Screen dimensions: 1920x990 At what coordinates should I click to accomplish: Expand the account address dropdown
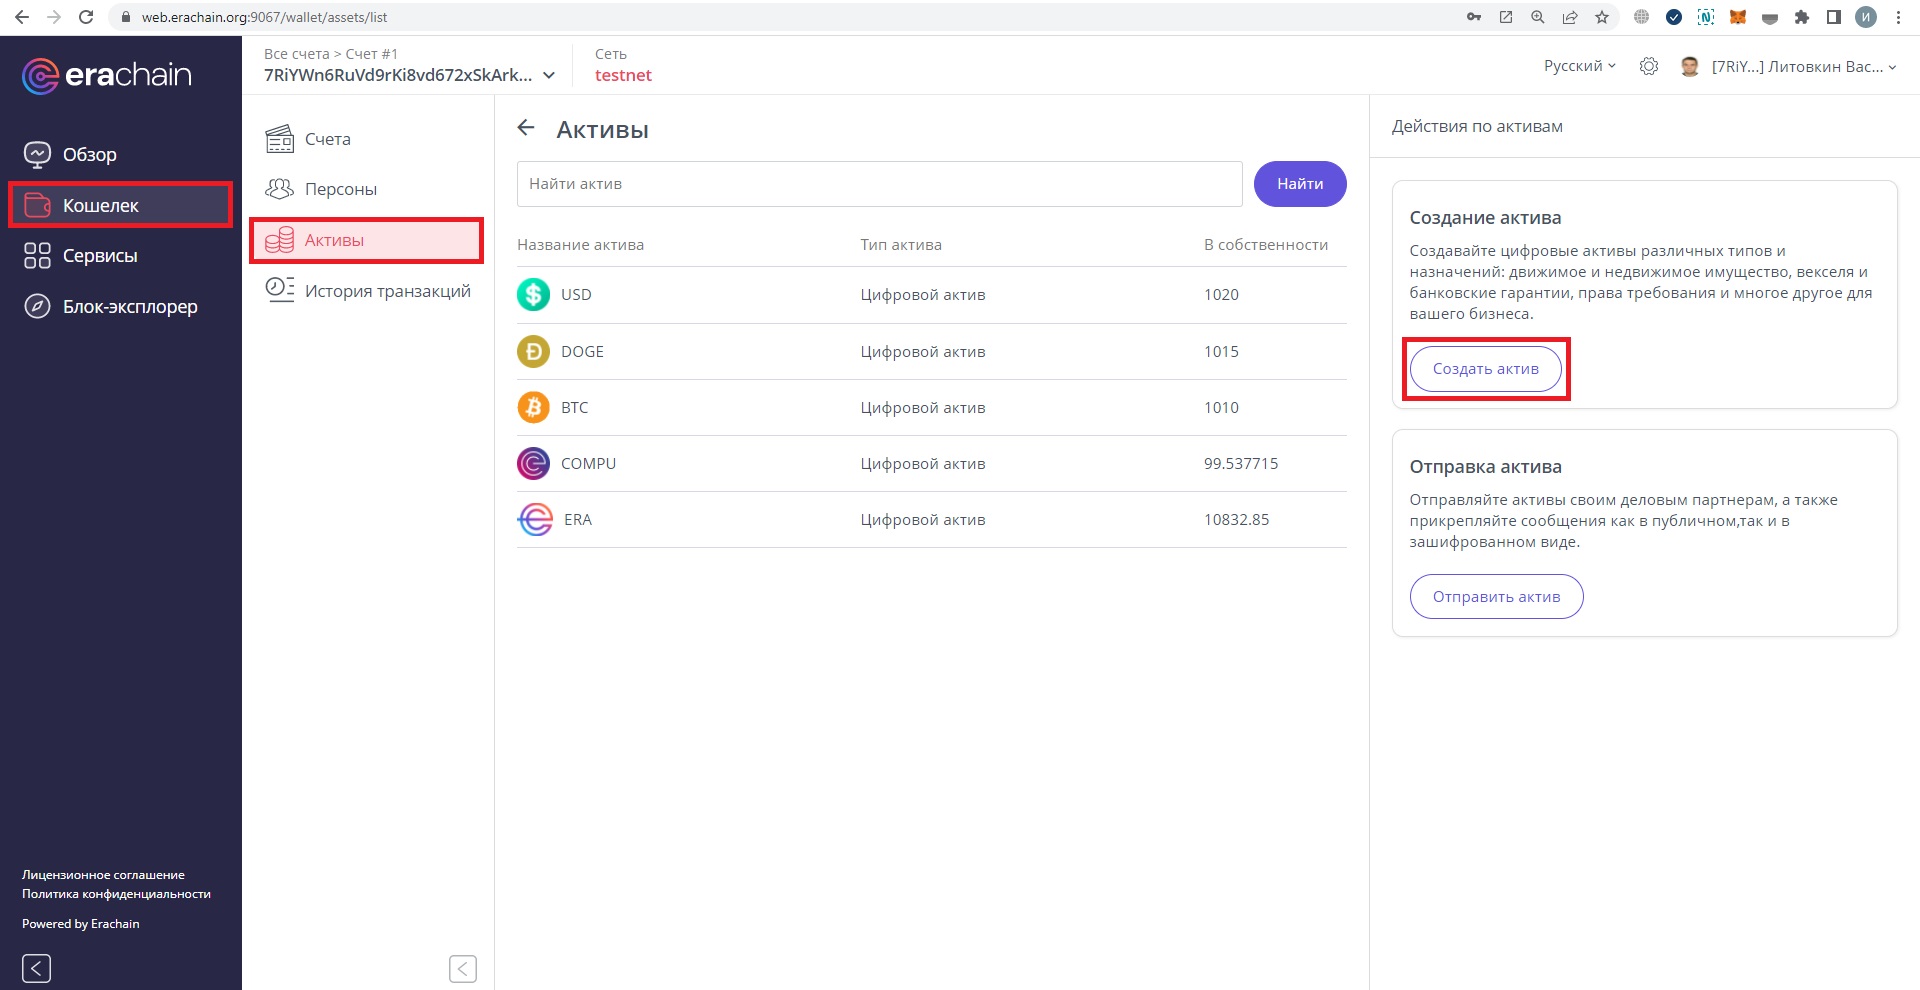[x=548, y=75]
